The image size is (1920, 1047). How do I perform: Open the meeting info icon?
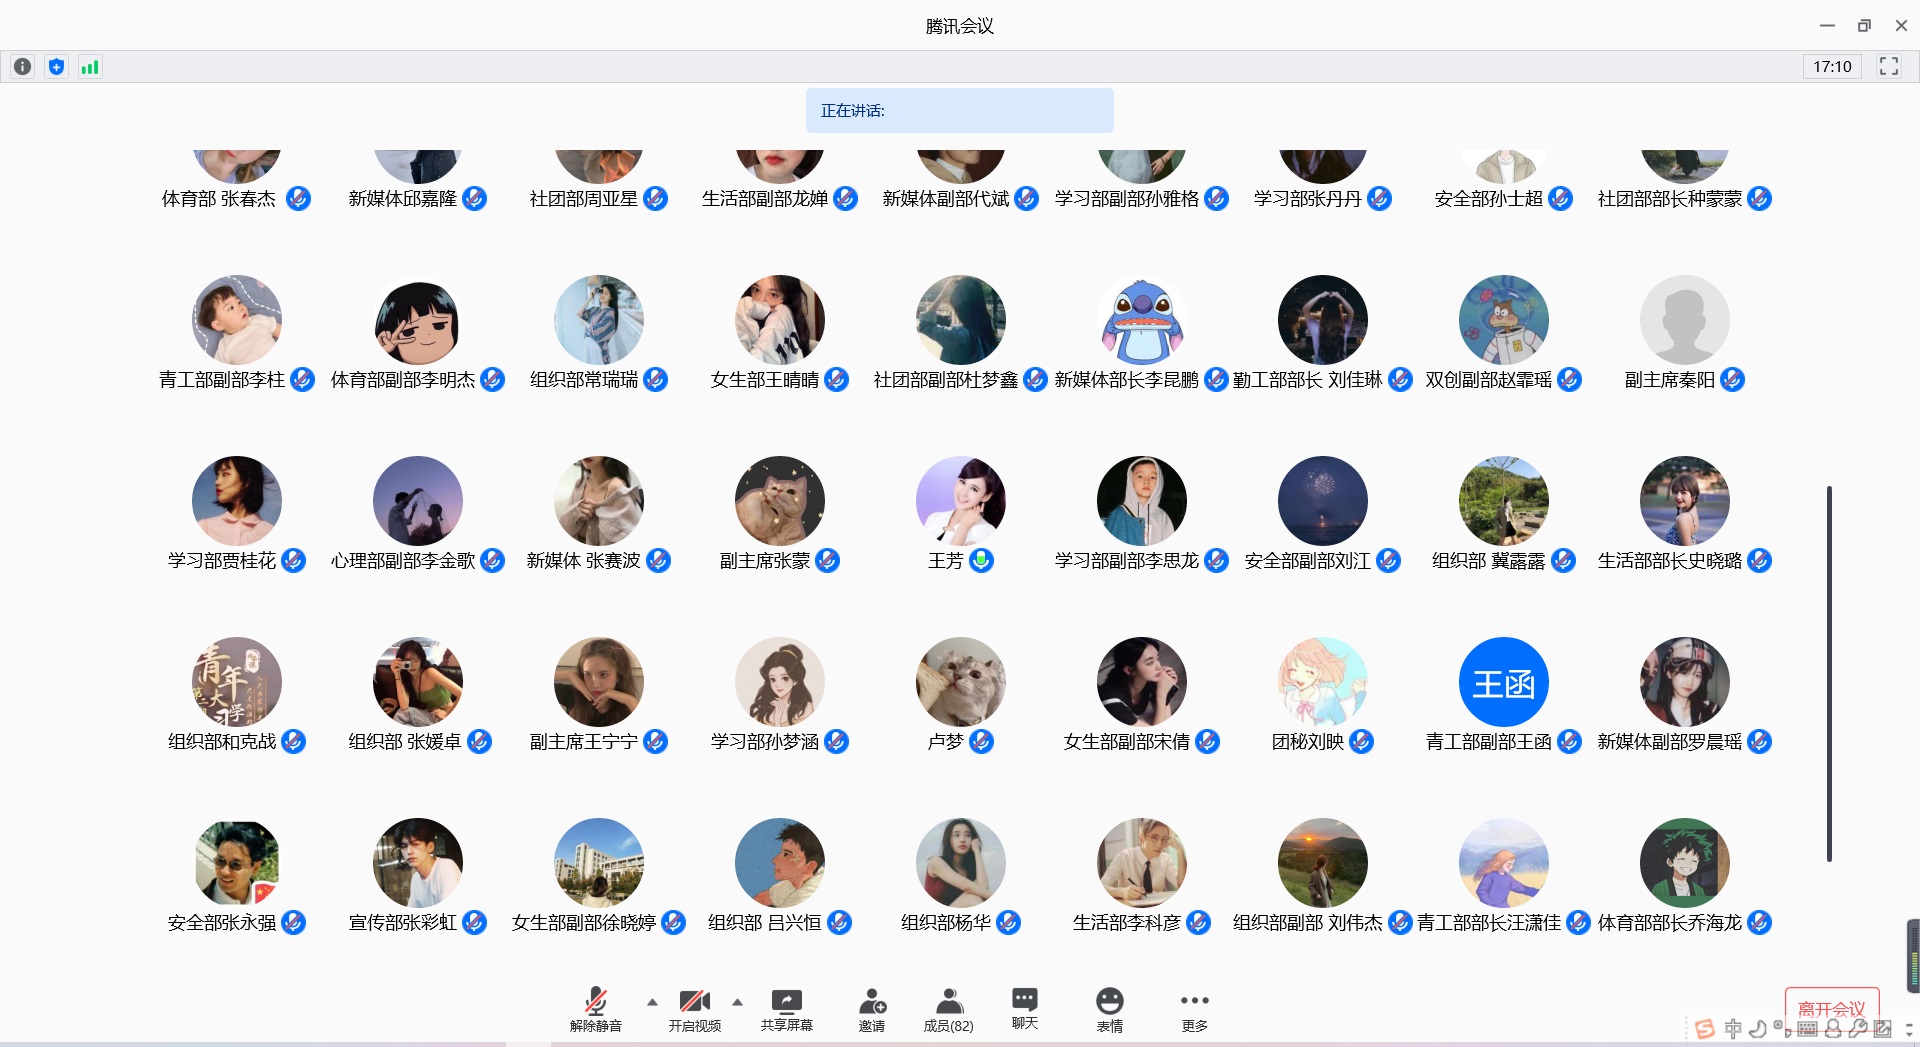tap(22, 67)
